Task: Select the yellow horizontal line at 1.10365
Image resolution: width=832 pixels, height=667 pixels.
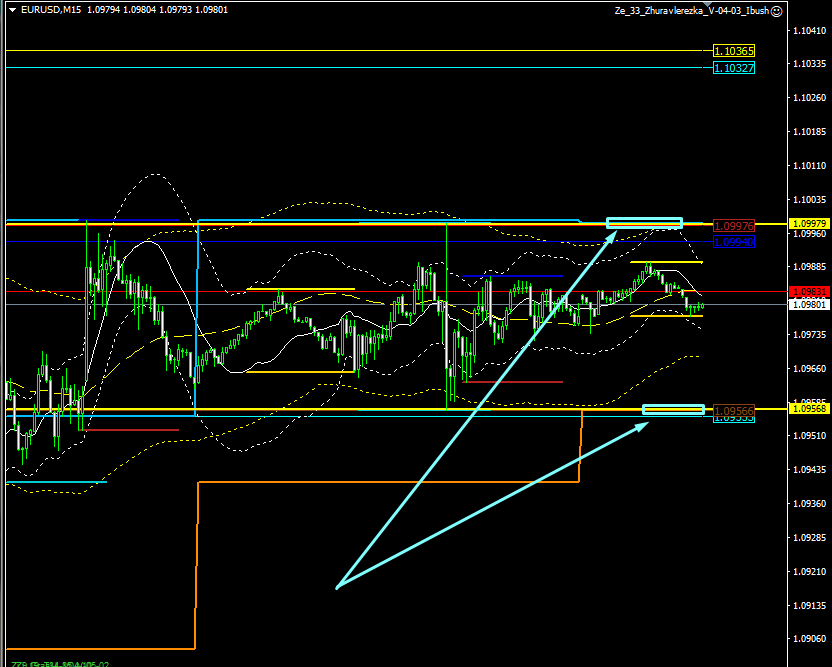Action: tap(358, 50)
